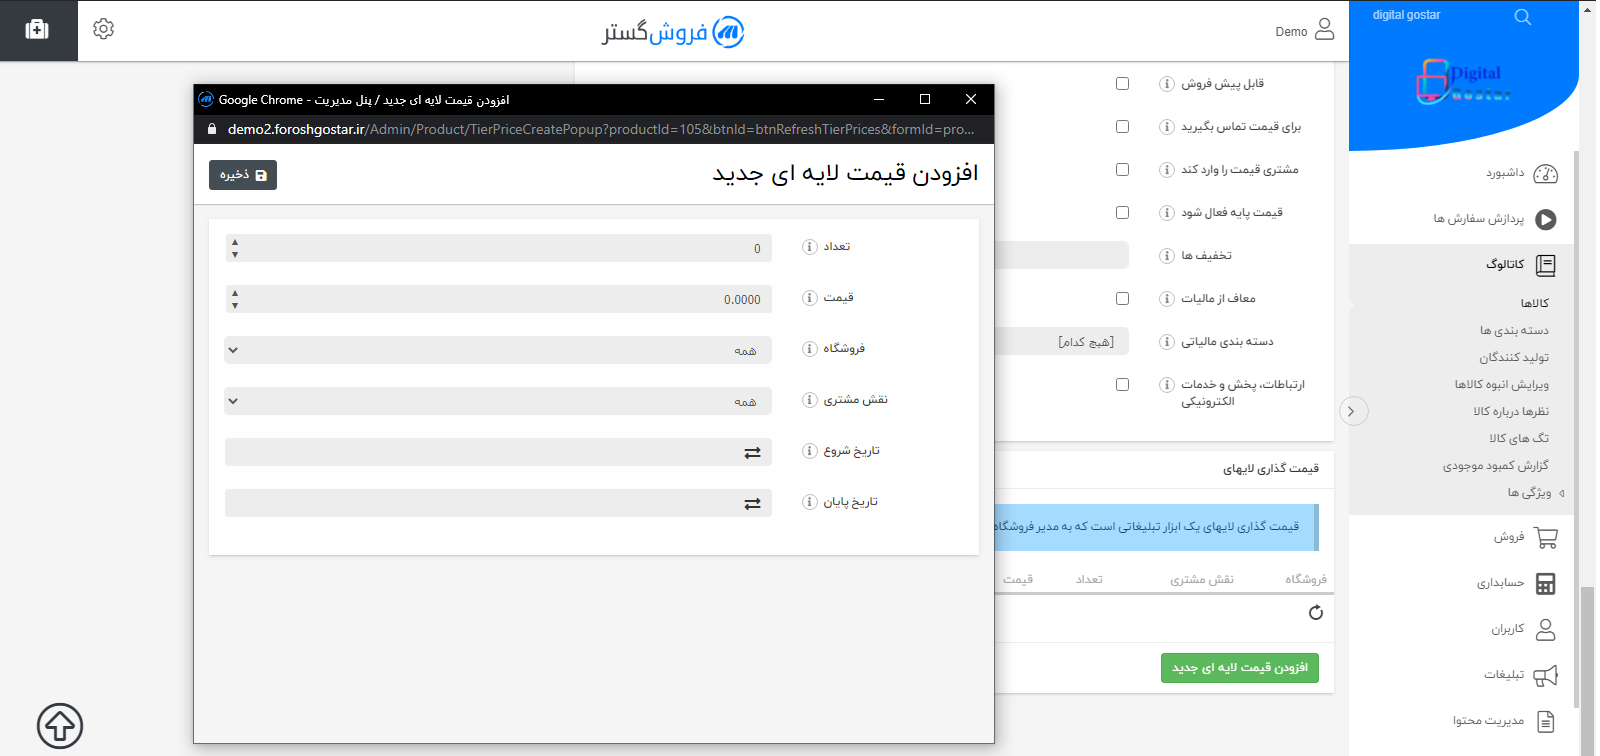Image resolution: width=1600 pixels, height=756 pixels.
Task: Expand the نقش مشتری dropdown
Action: coord(498,401)
